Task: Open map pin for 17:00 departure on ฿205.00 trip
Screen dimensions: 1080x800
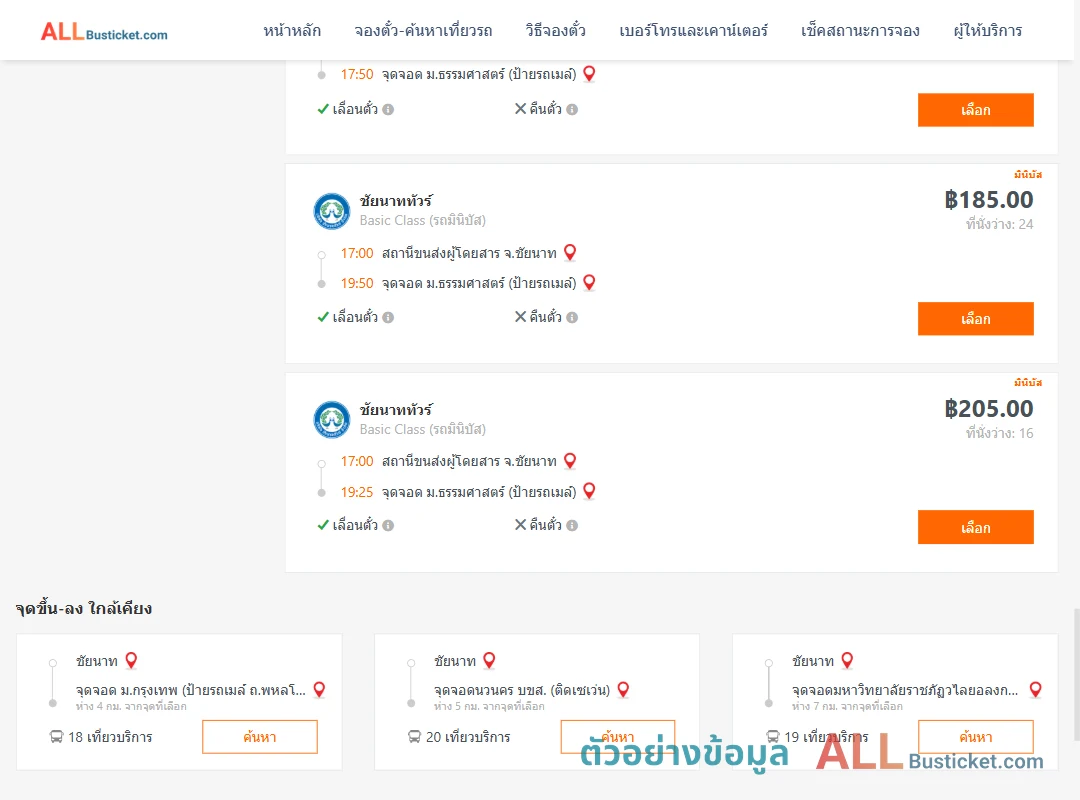Action: pyautogui.click(x=570, y=461)
